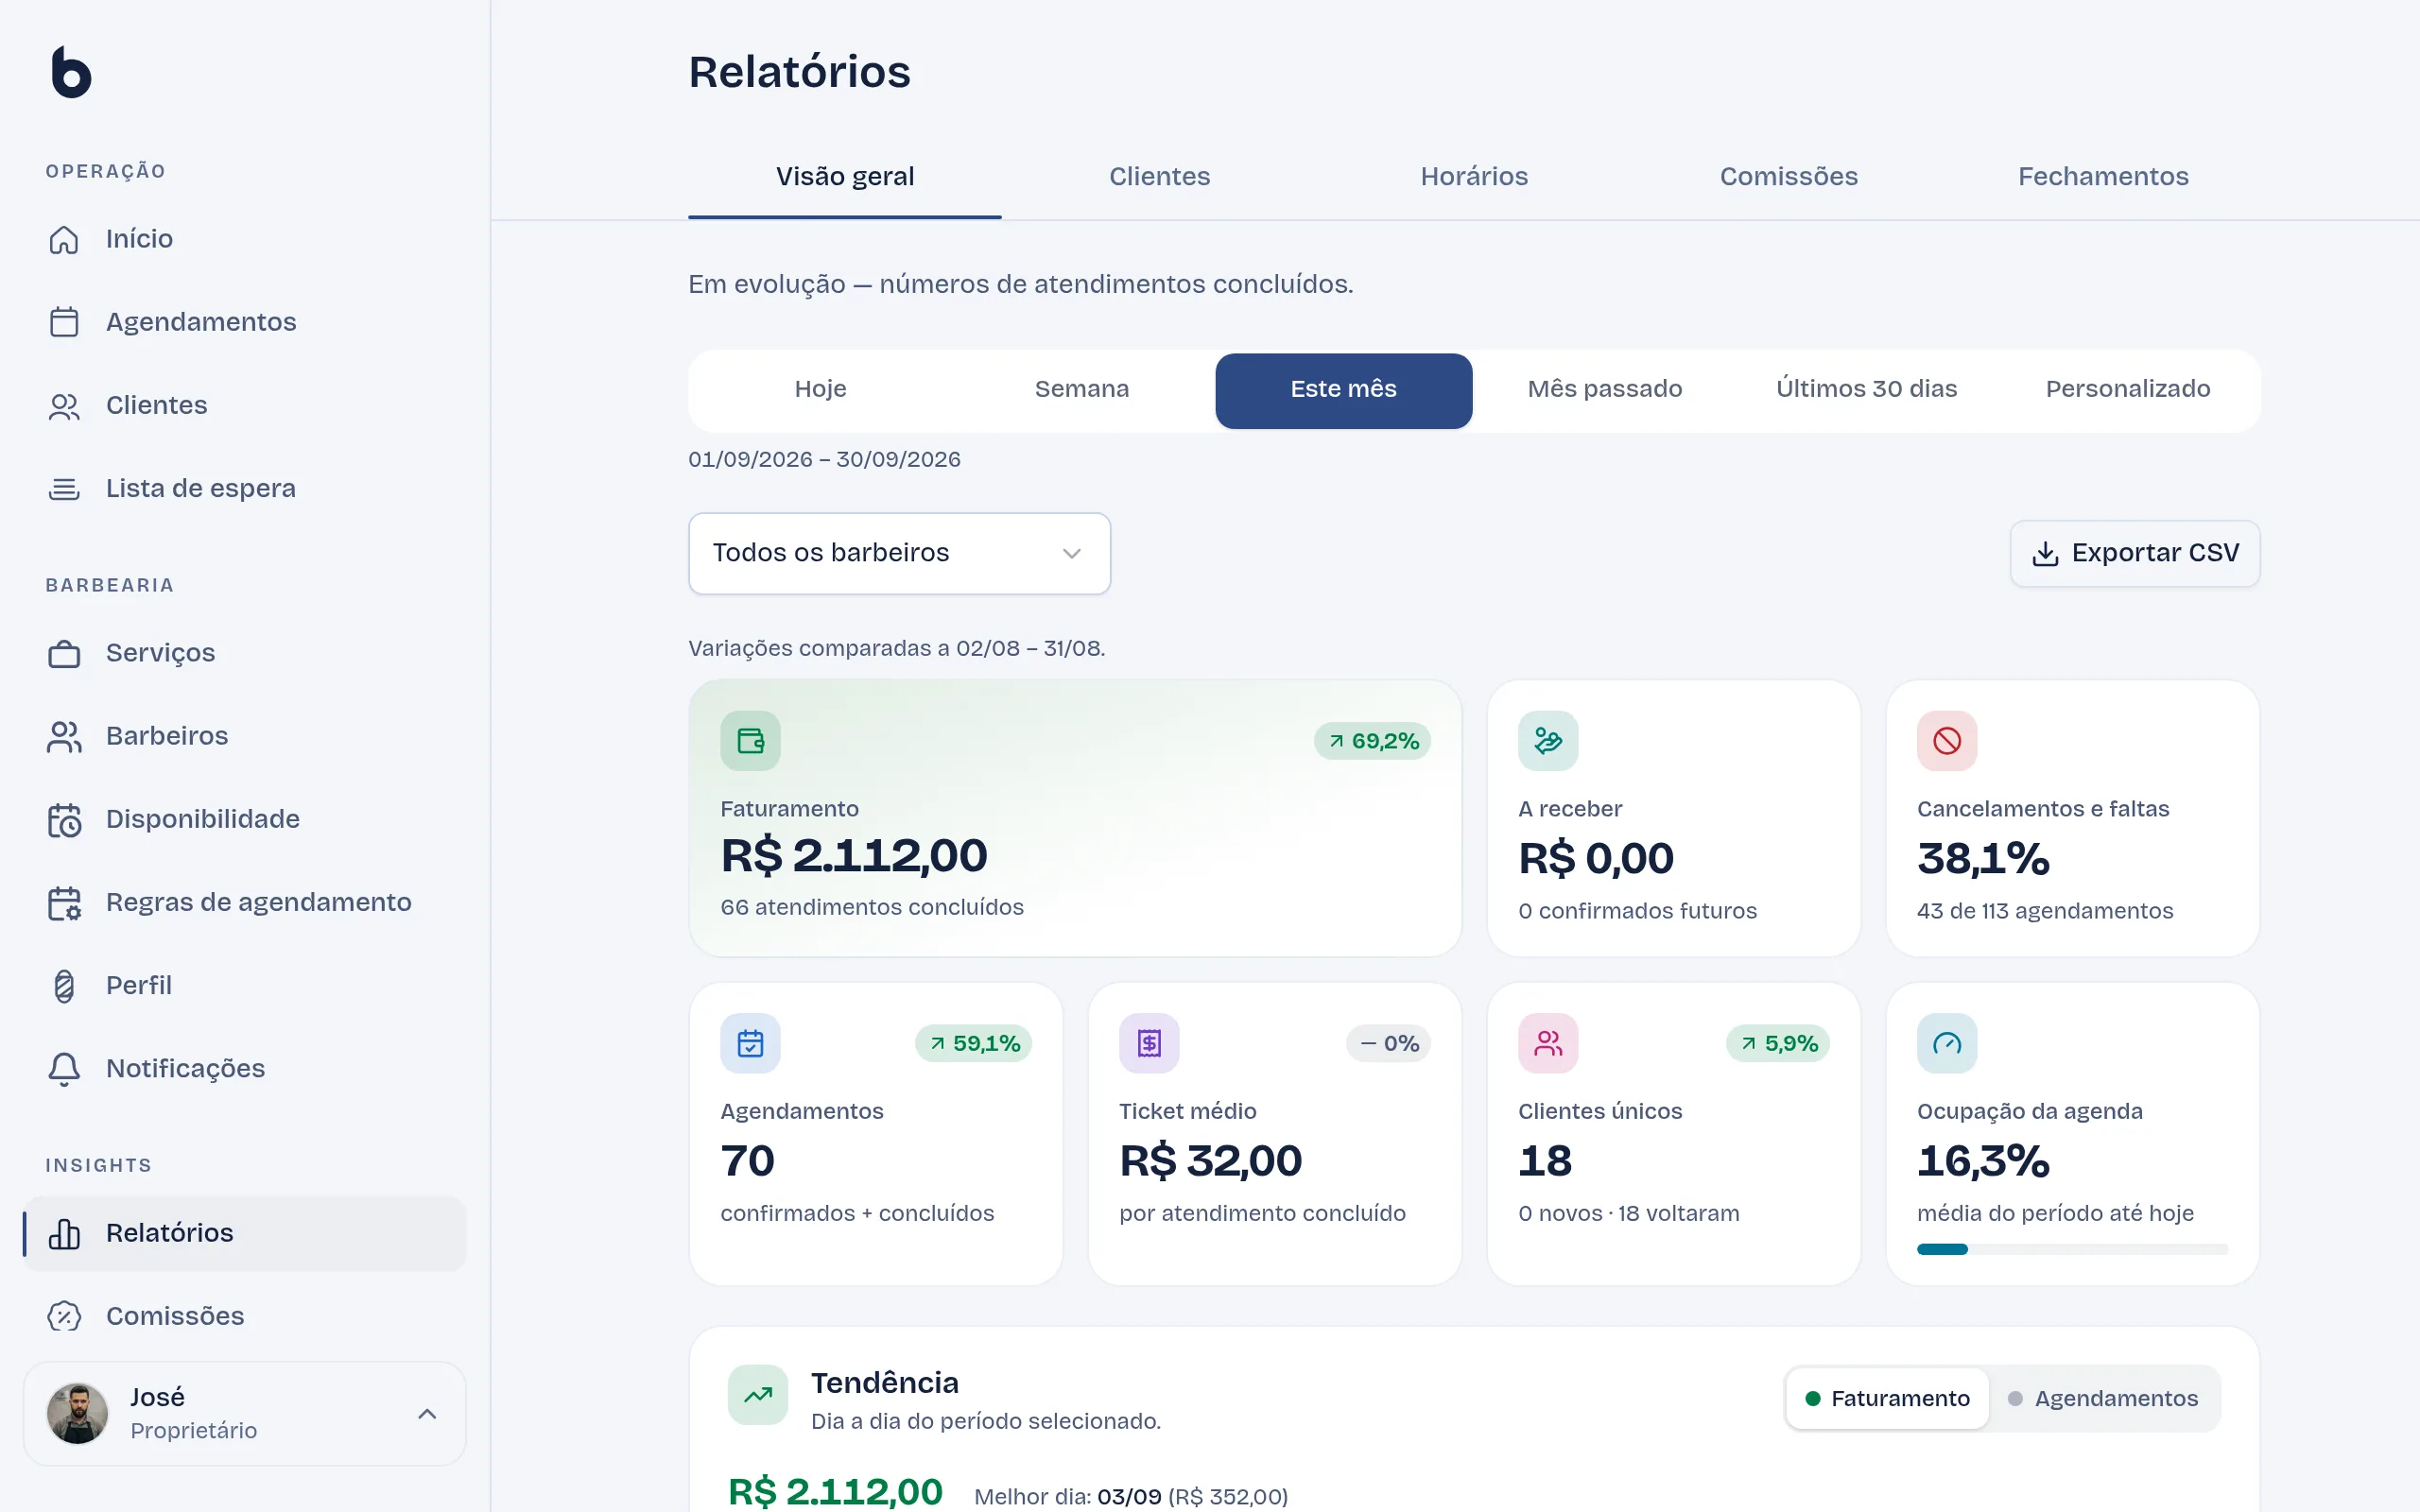Open the Todos os barbeiros dropdown
This screenshot has height=1512, width=2420.
[899, 553]
